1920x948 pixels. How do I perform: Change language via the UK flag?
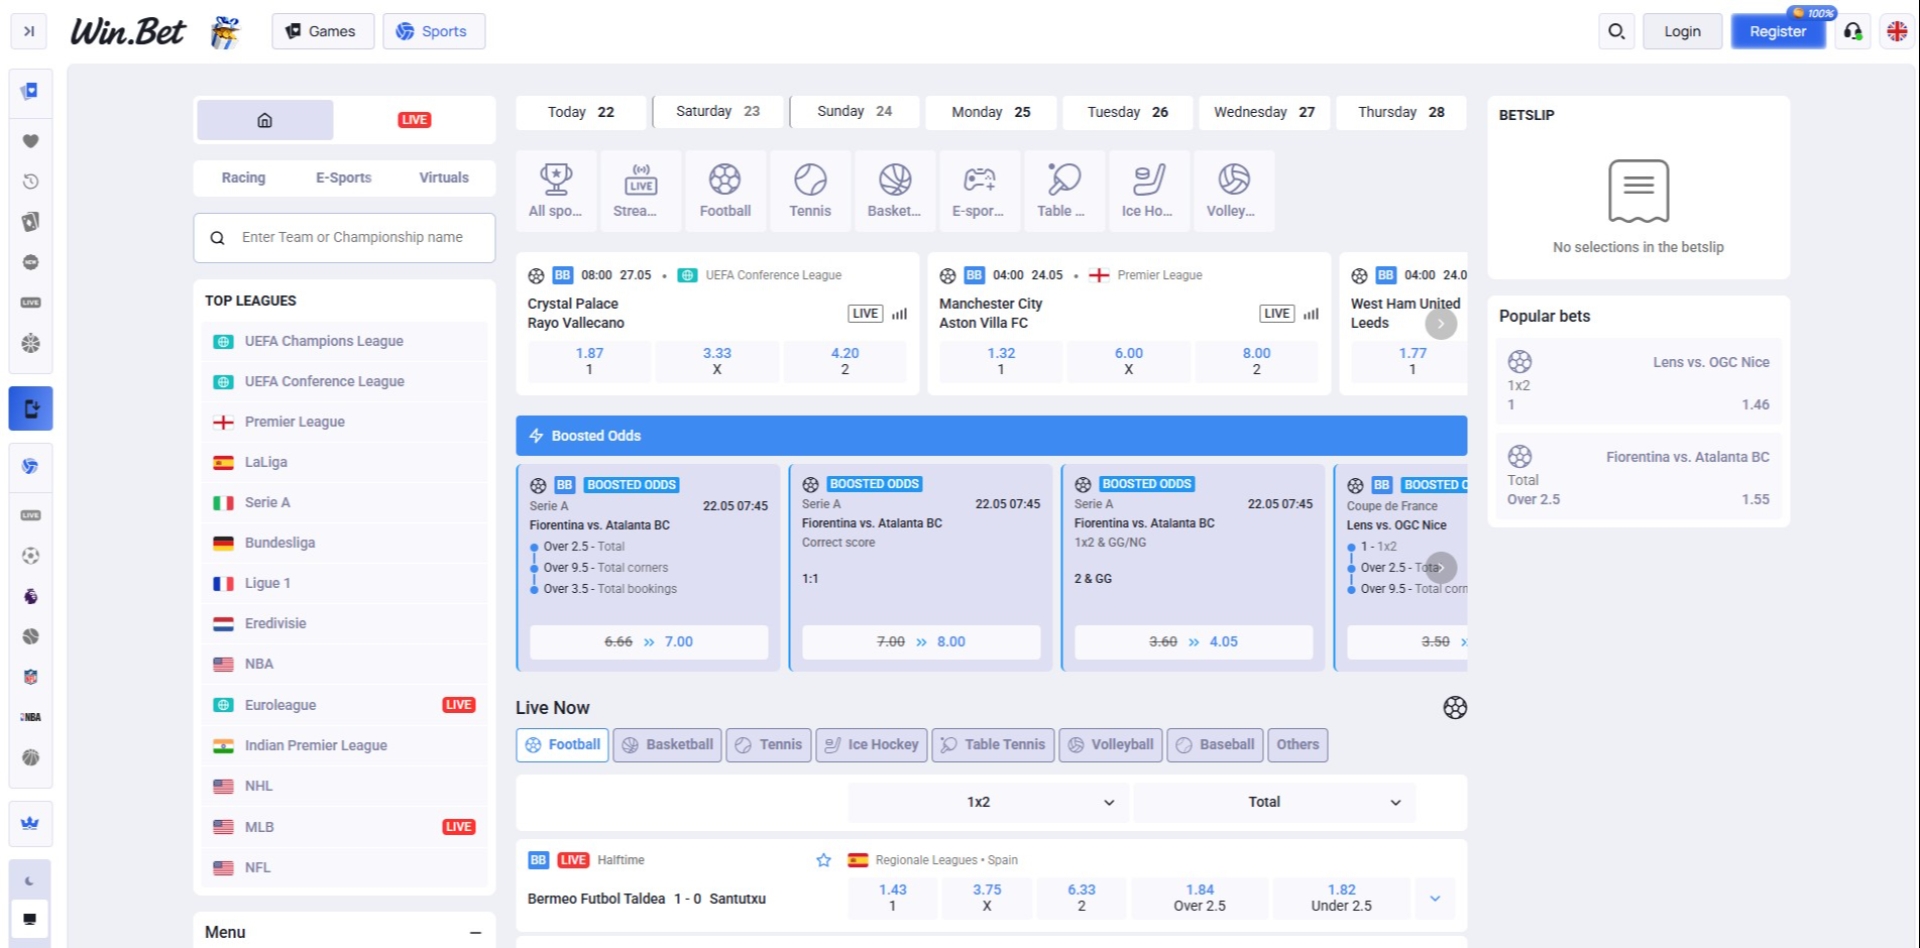pos(1897,31)
